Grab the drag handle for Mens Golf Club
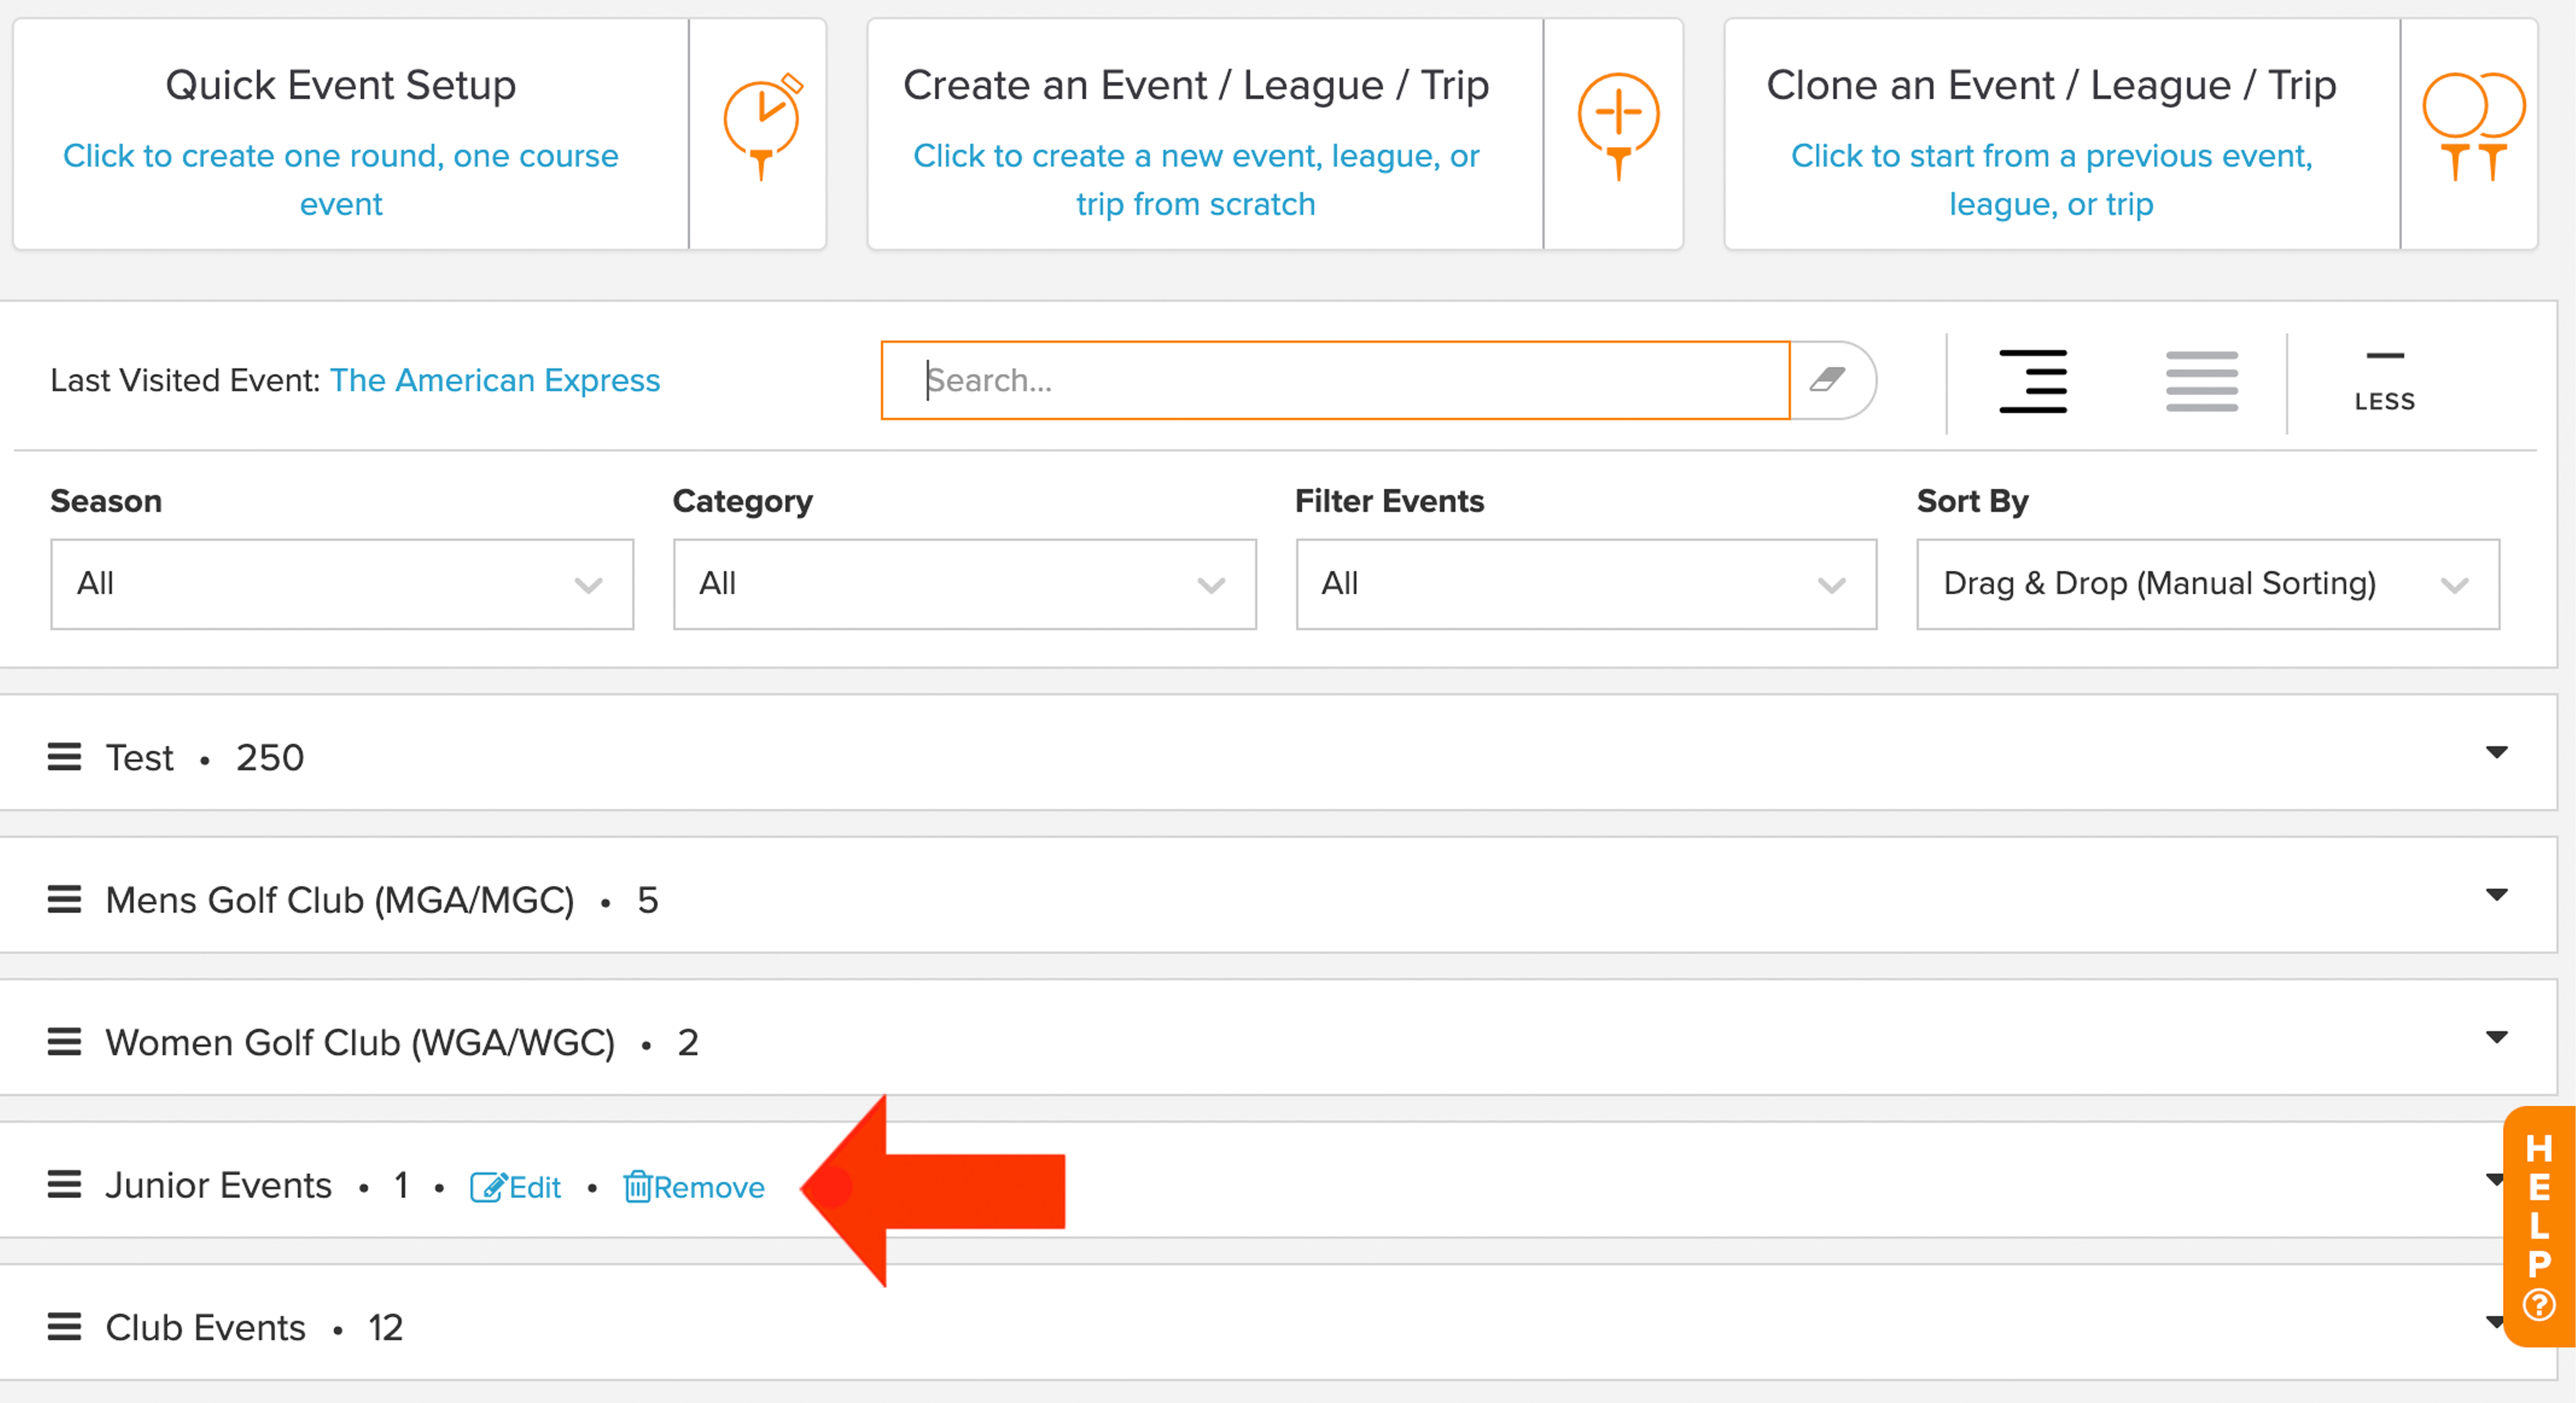The height and width of the screenshot is (1403, 2576). 64,900
